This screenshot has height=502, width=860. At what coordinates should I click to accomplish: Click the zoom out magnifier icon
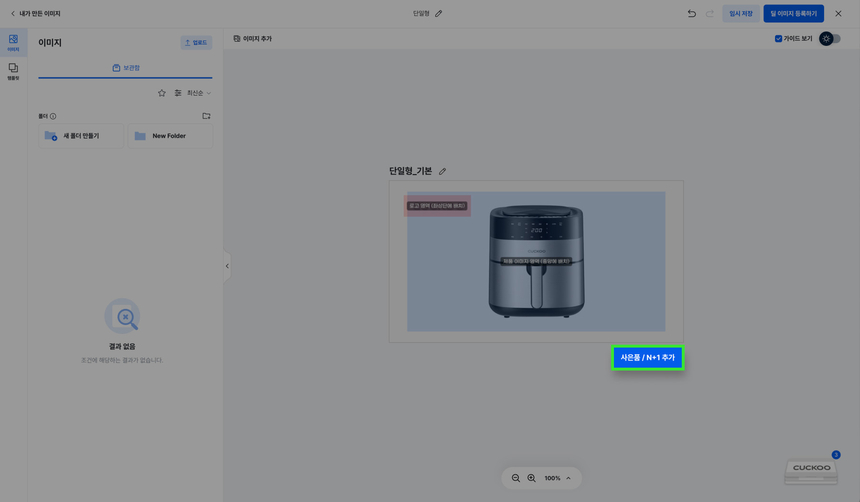coord(516,478)
